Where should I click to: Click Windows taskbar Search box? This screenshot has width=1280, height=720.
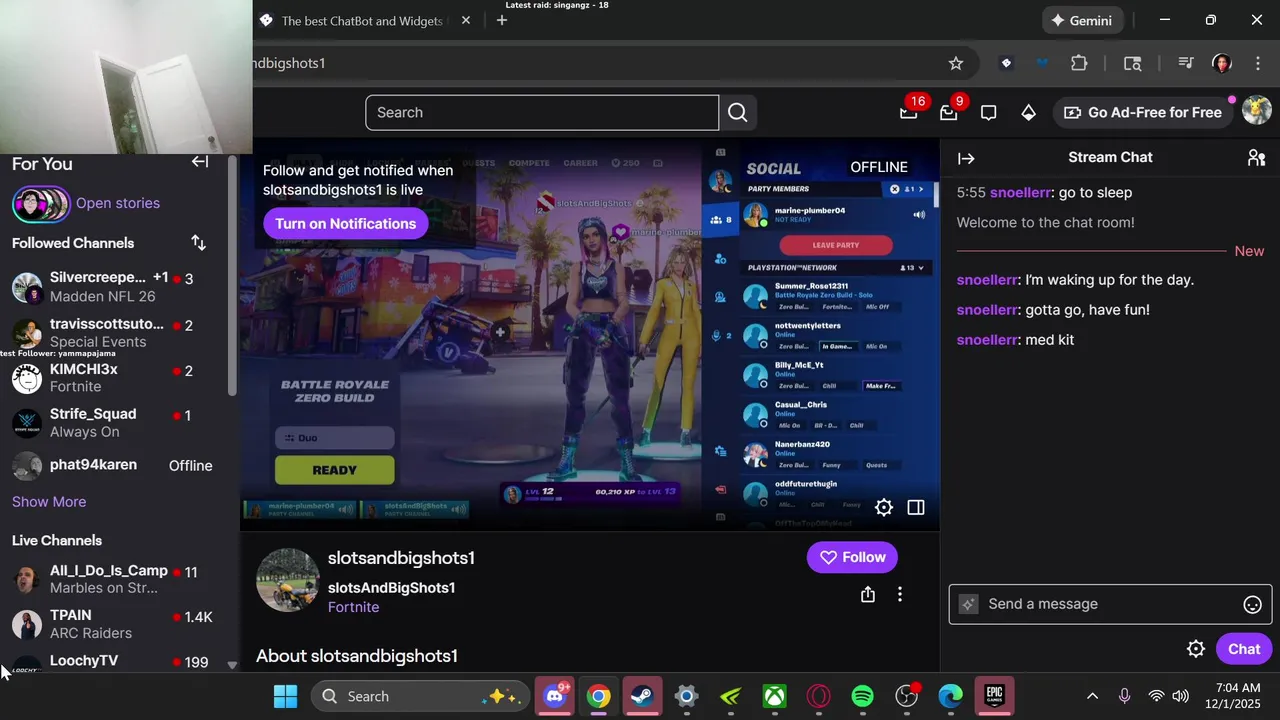click(x=419, y=696)
